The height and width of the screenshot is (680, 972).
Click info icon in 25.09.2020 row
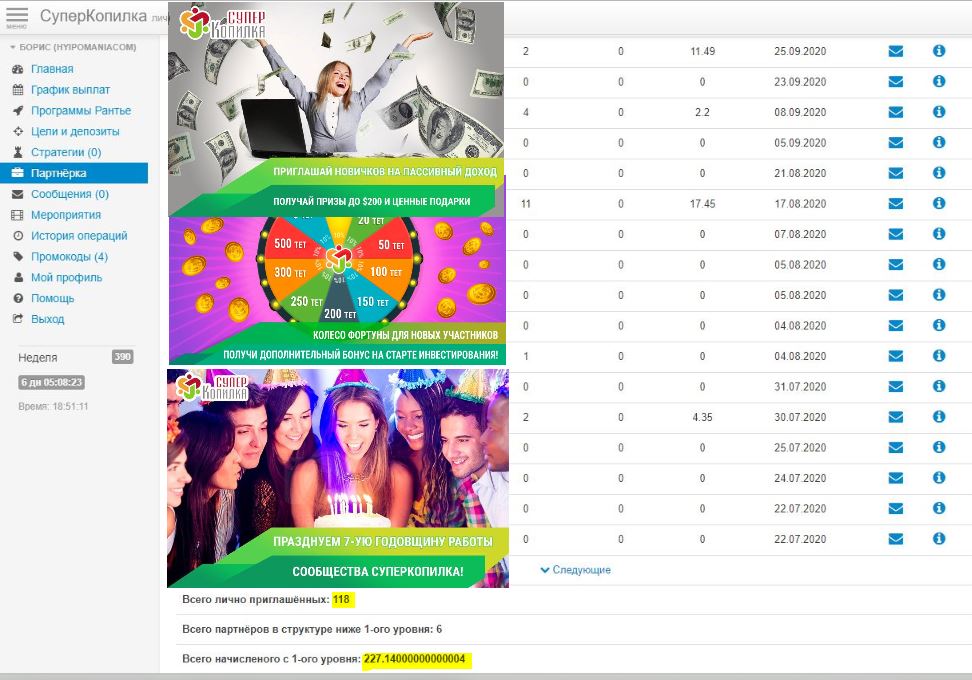(x=938, y=51)
